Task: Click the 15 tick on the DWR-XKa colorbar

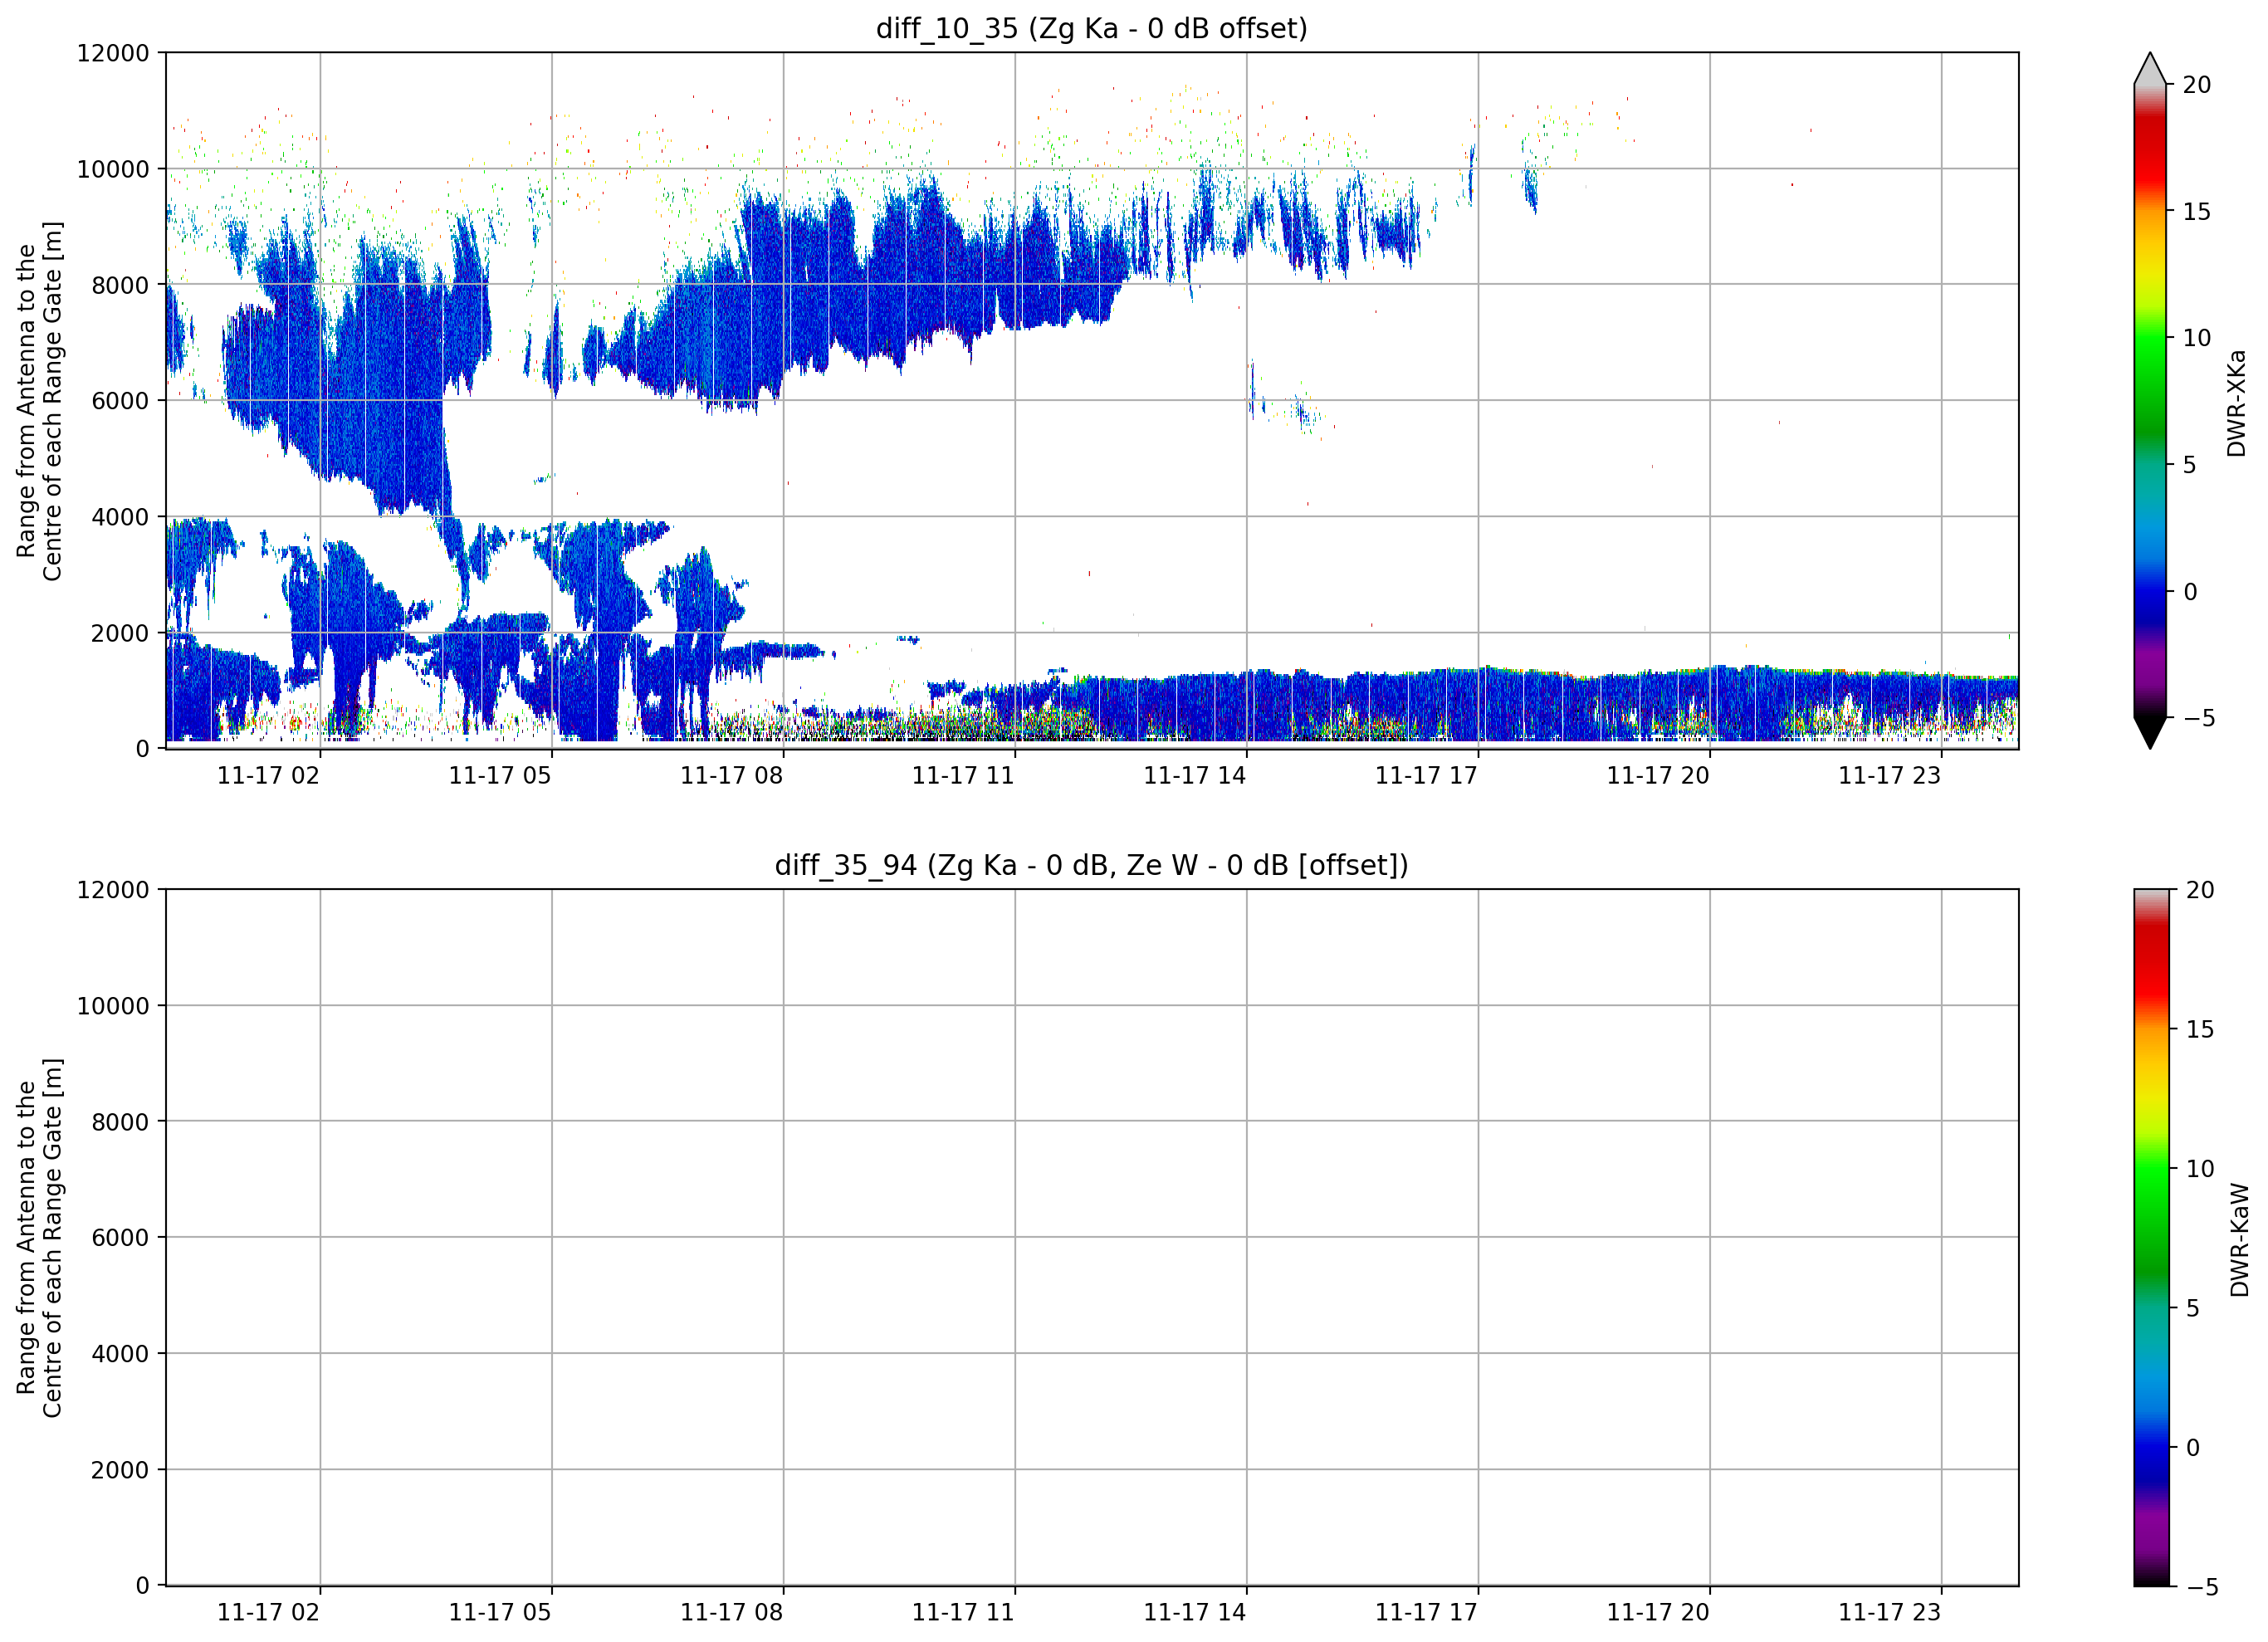Action: point(2196,212)
